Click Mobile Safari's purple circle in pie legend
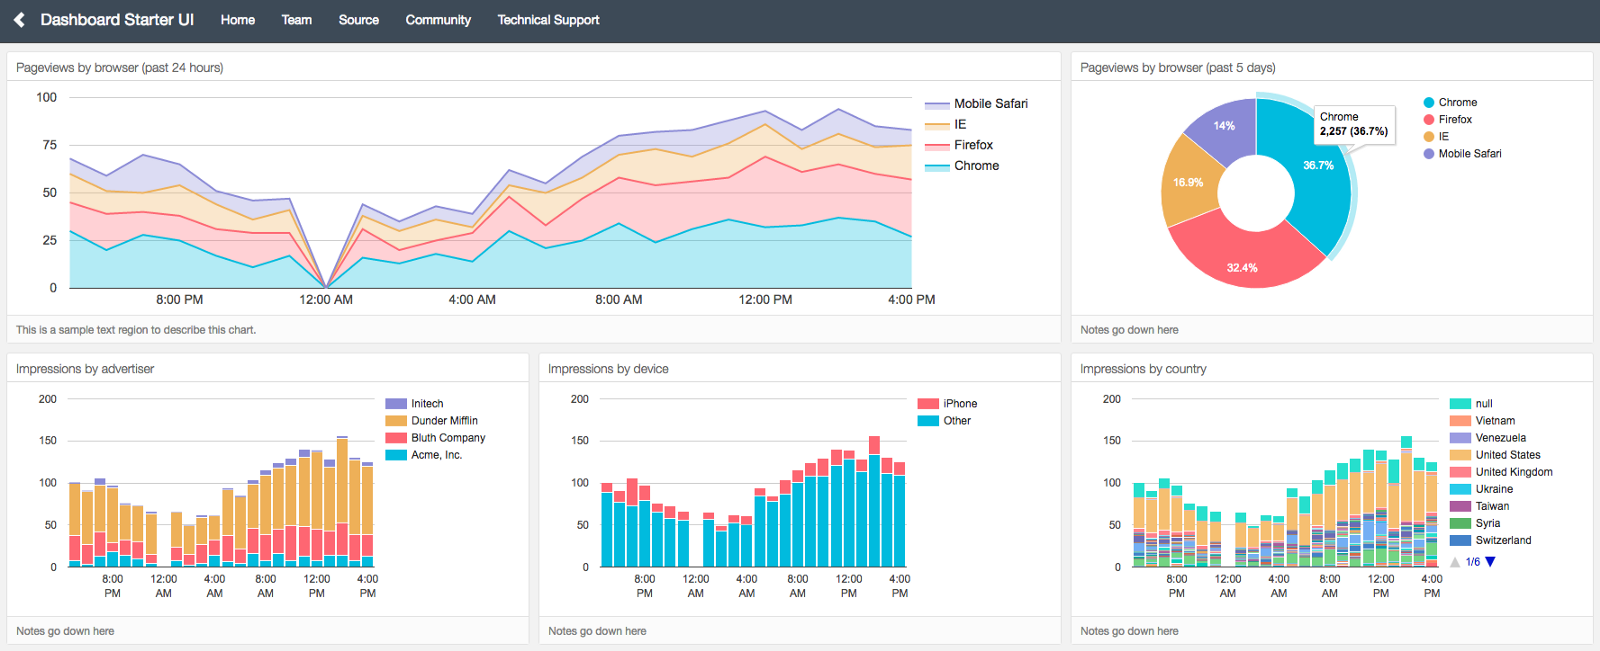 pos(1429,154)
